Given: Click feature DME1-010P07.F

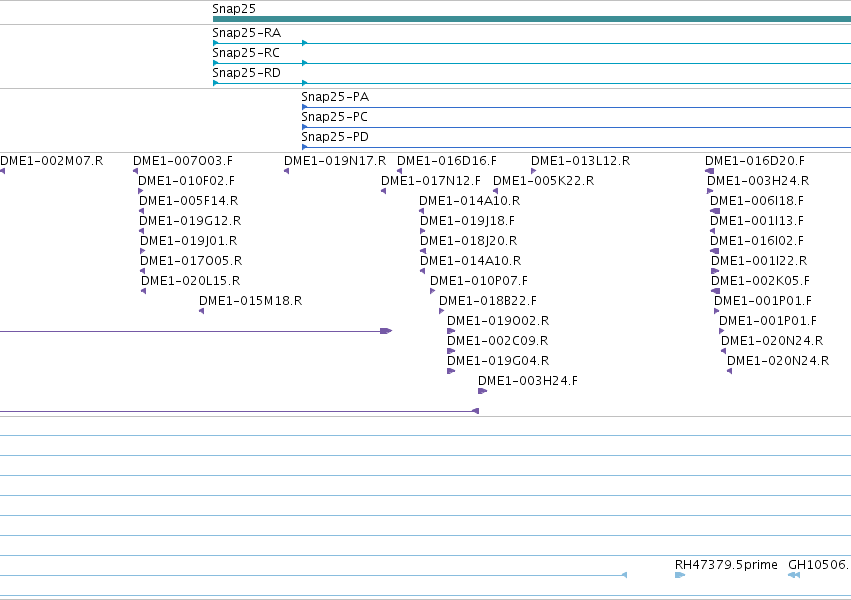Looking at the screenshot, I should 479,281.
